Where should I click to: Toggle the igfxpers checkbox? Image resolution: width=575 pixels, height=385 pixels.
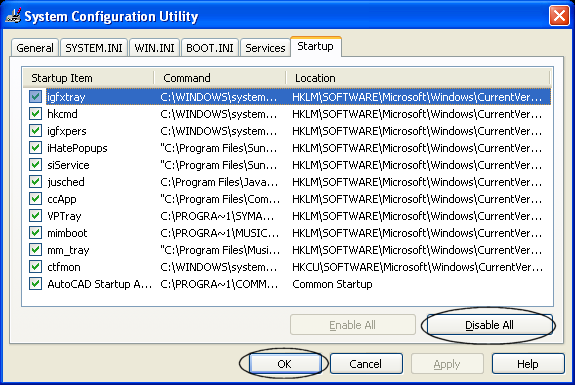36,131
